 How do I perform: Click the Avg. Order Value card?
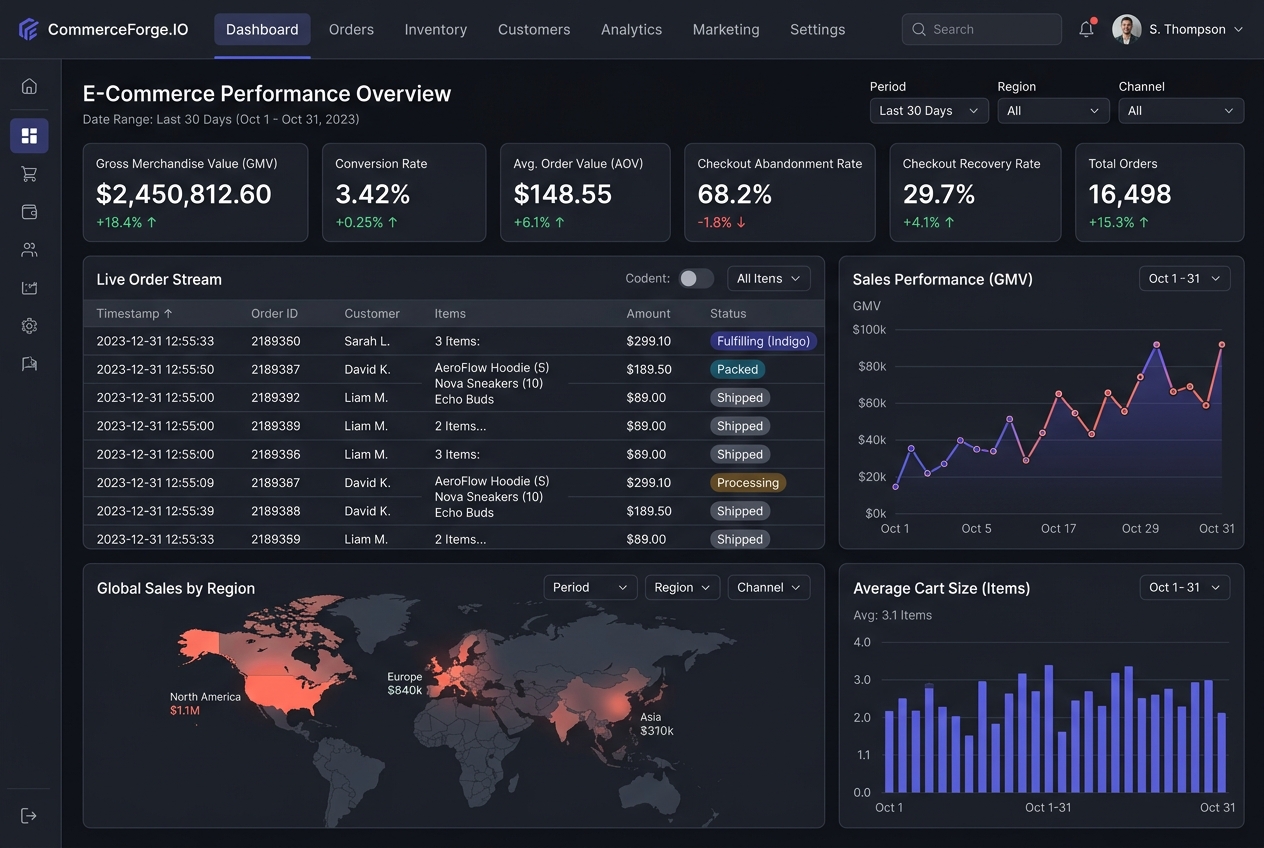[x=585, y=192]
